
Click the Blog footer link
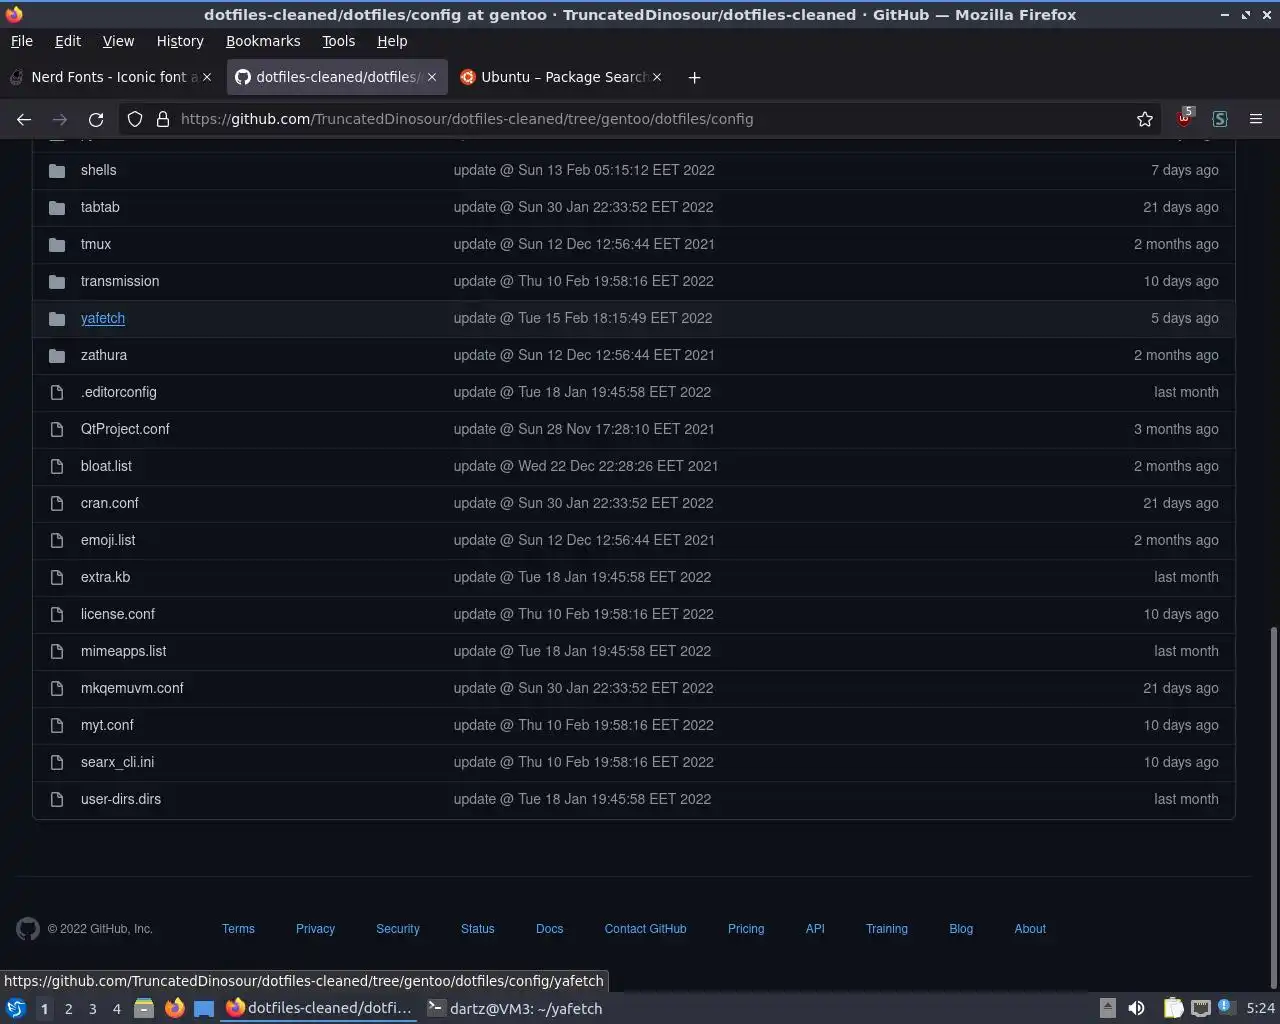click(961, 929)
